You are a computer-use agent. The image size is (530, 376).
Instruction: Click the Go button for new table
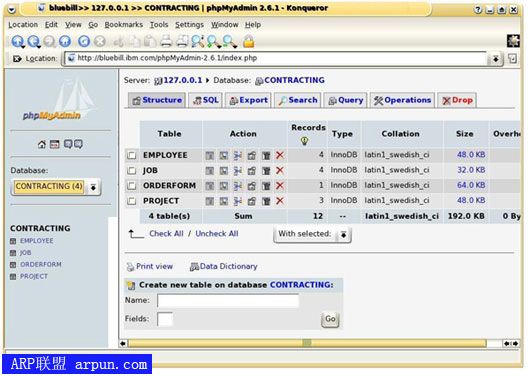(x=330, y=319)
